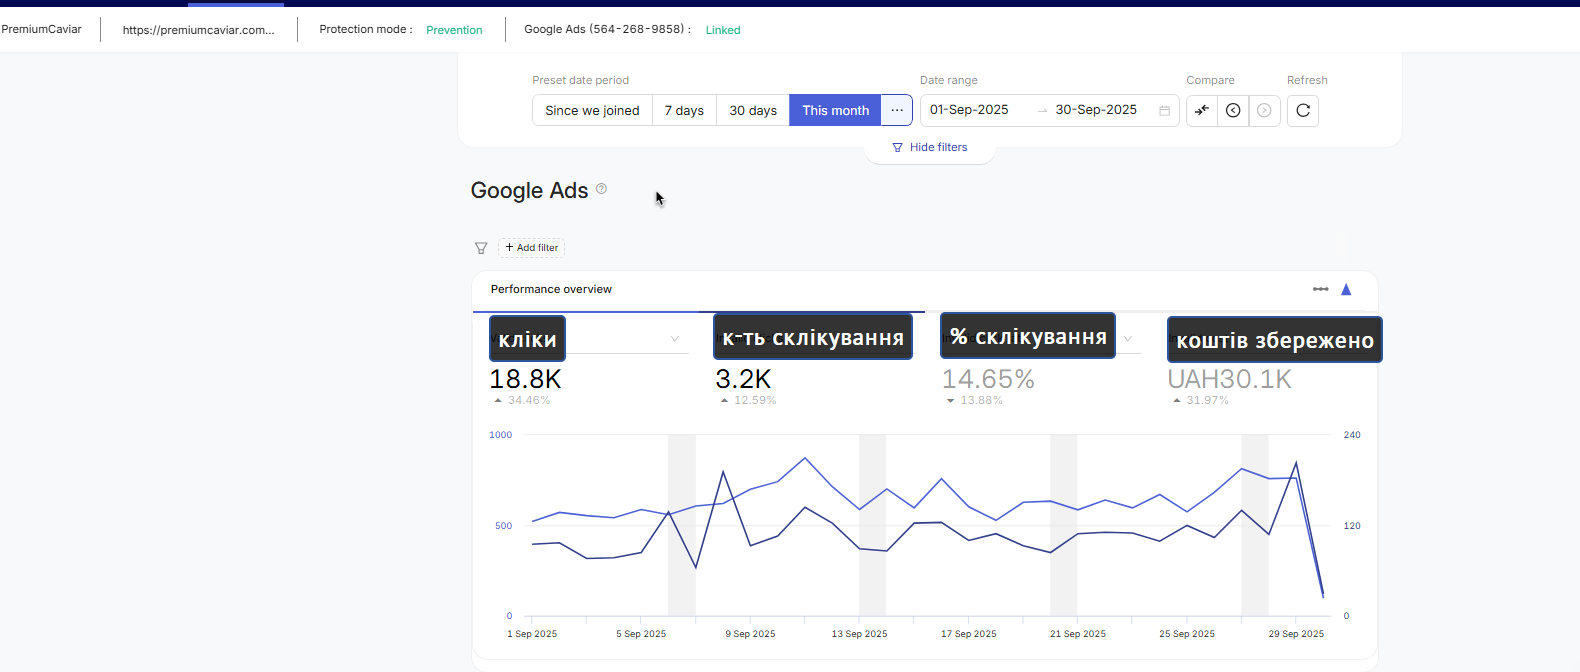The height and width of the screenshot is (672, 1580).
Task: Select the Since we joined preset
Action: [x=592, y=110]
